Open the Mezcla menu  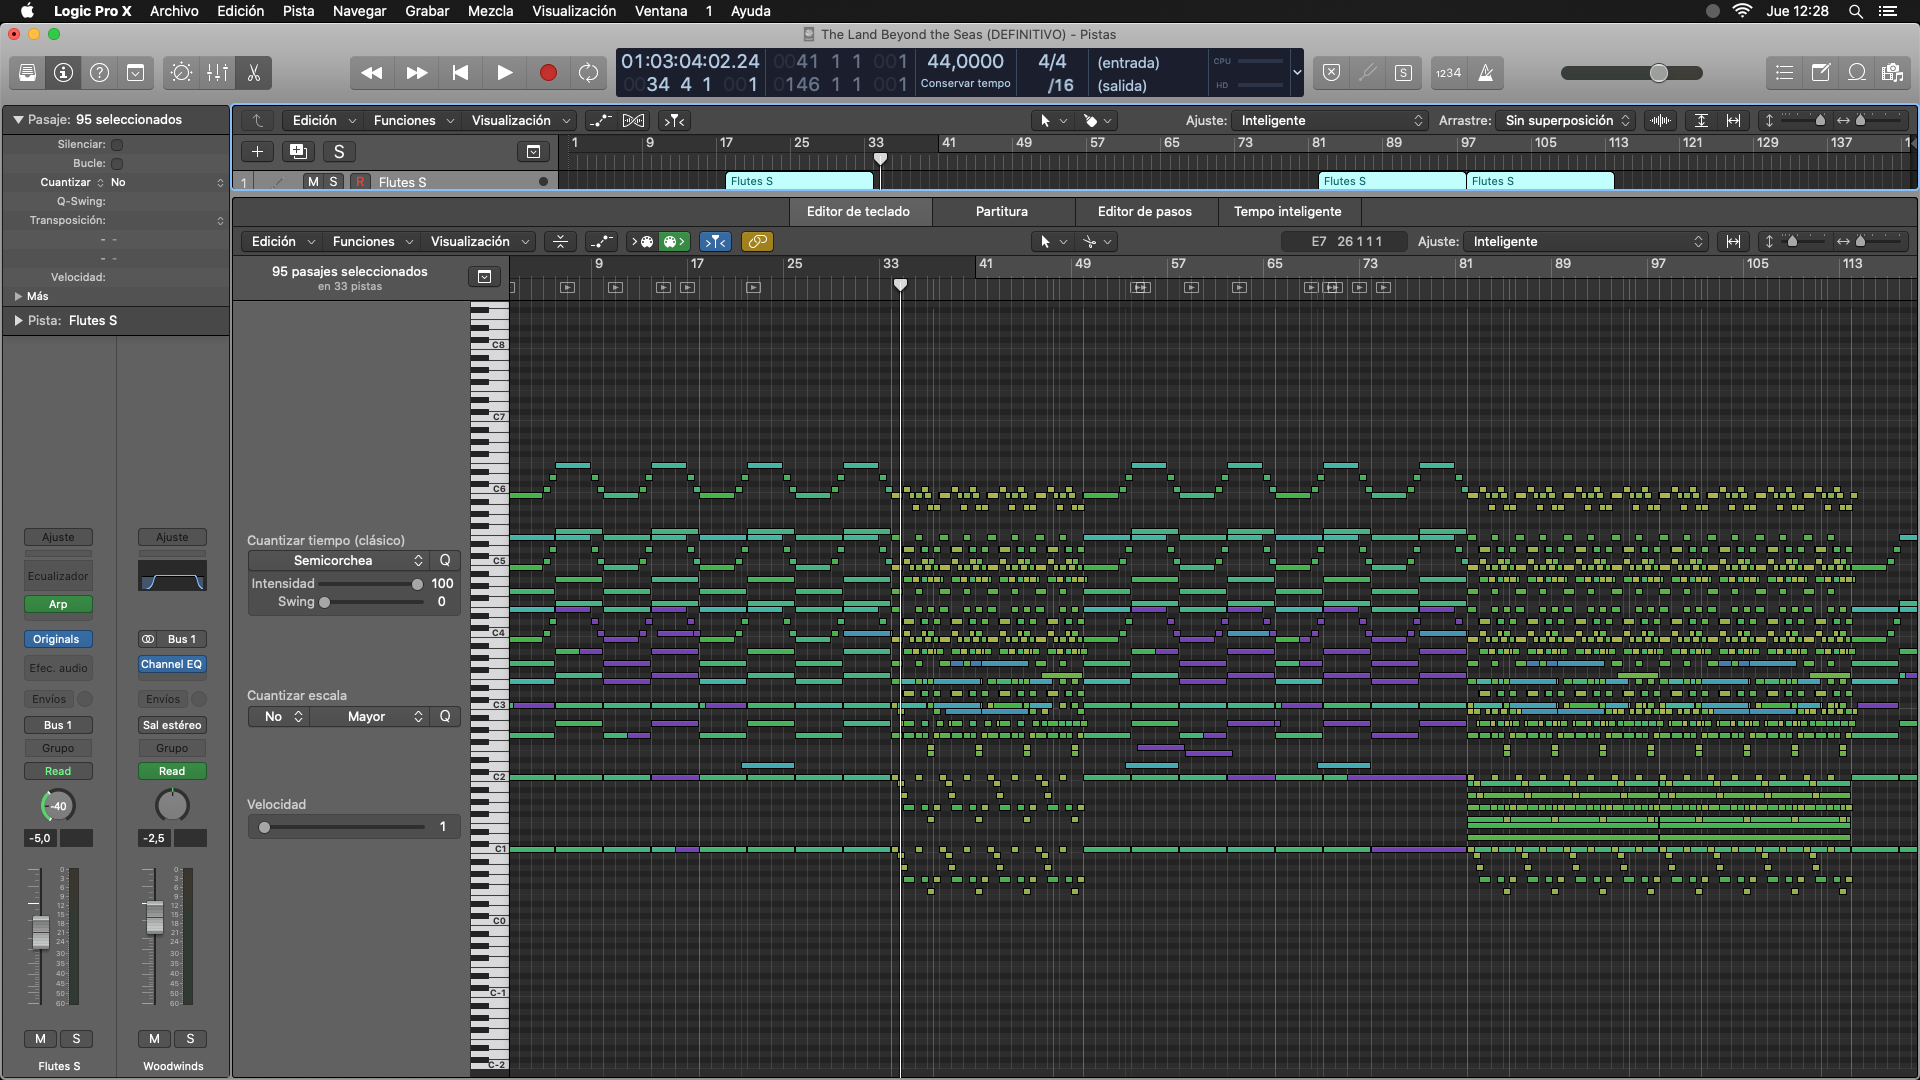(x=490, y=11)
